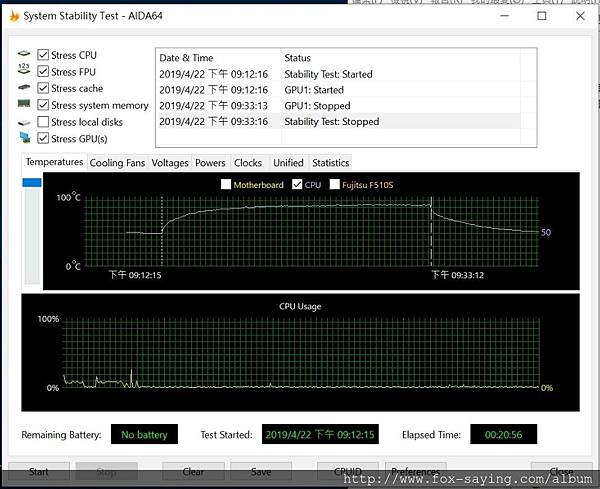600x489 pixels.
Task: Open the Voltages tab
Action: click(x=170, y=163)
